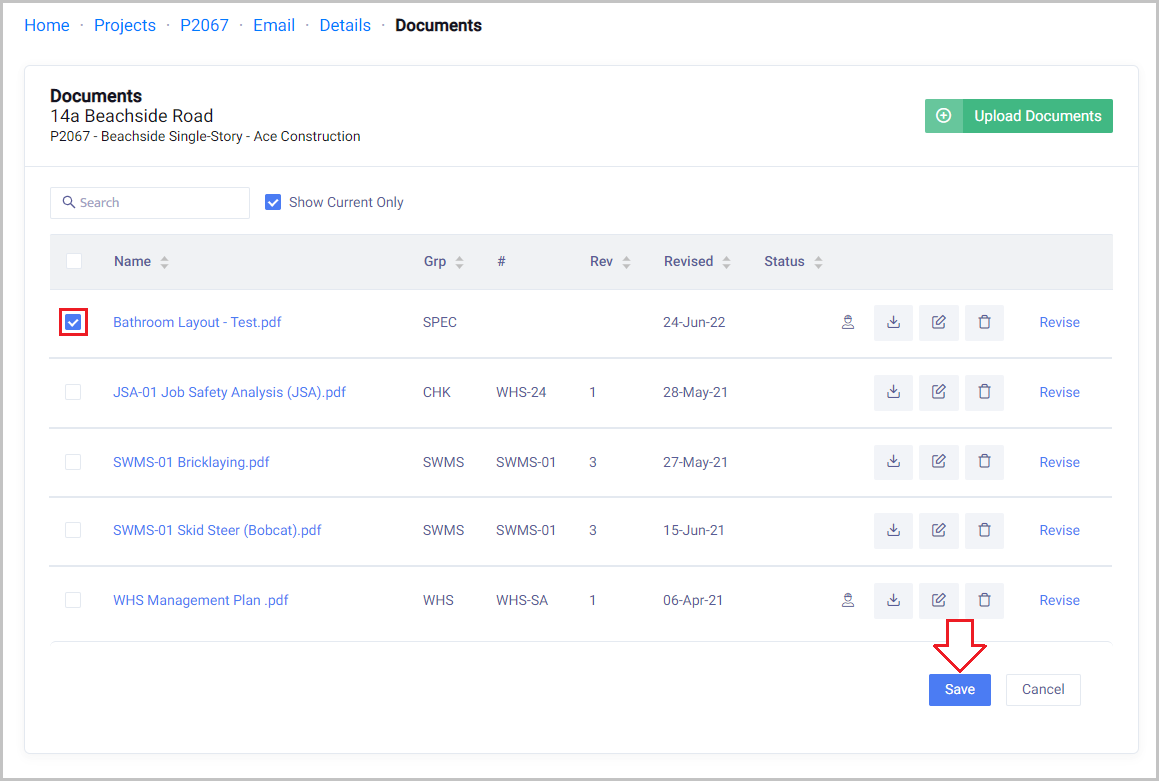Click the person icon on Bathroom Layout row
Screen dimensions: 1159x781
[x=848, y=323]
